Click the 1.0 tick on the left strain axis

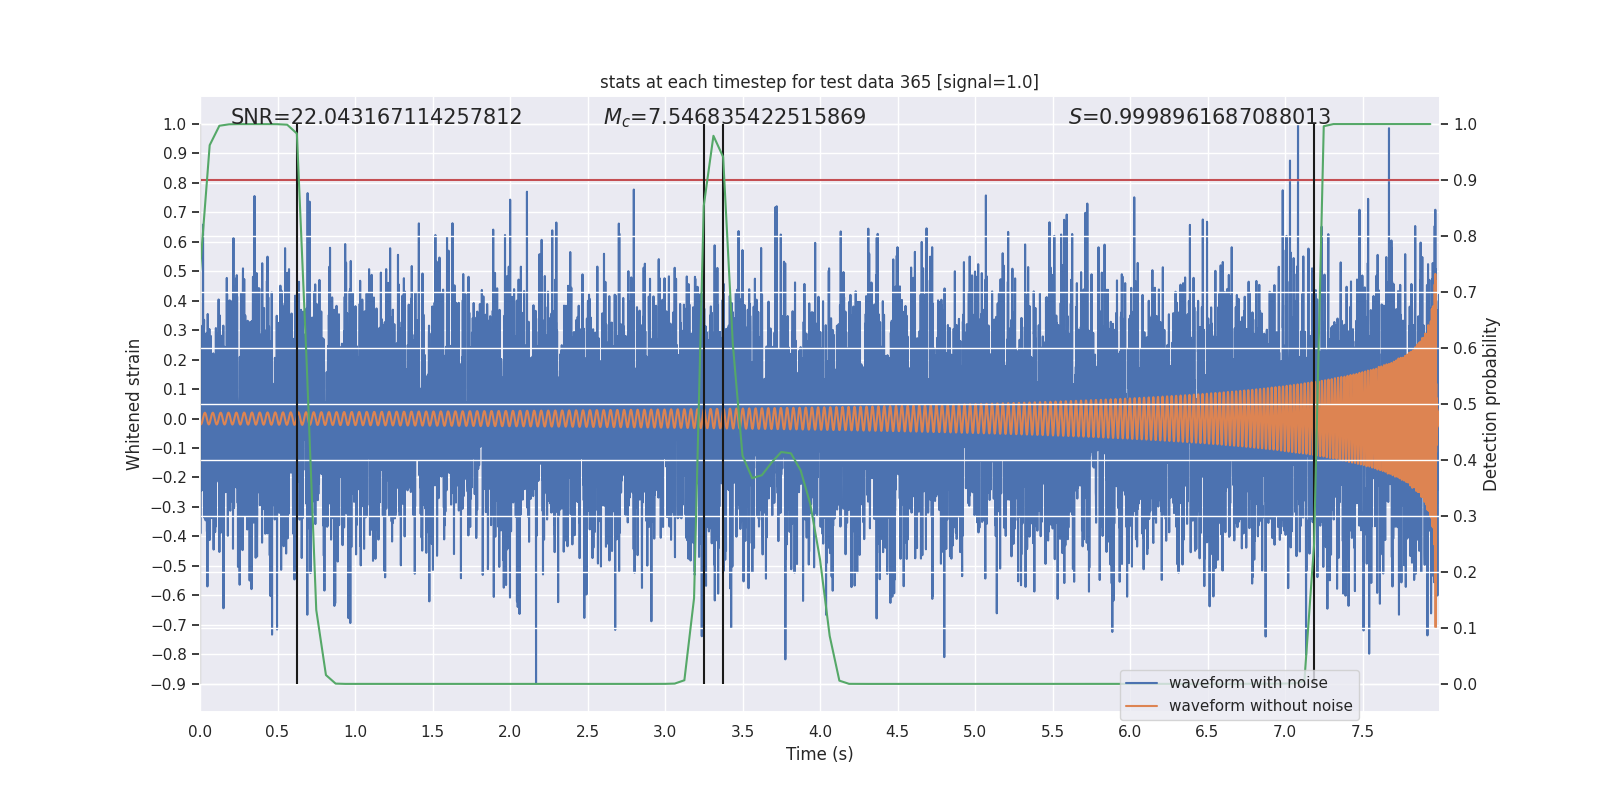tap(175, 125)
